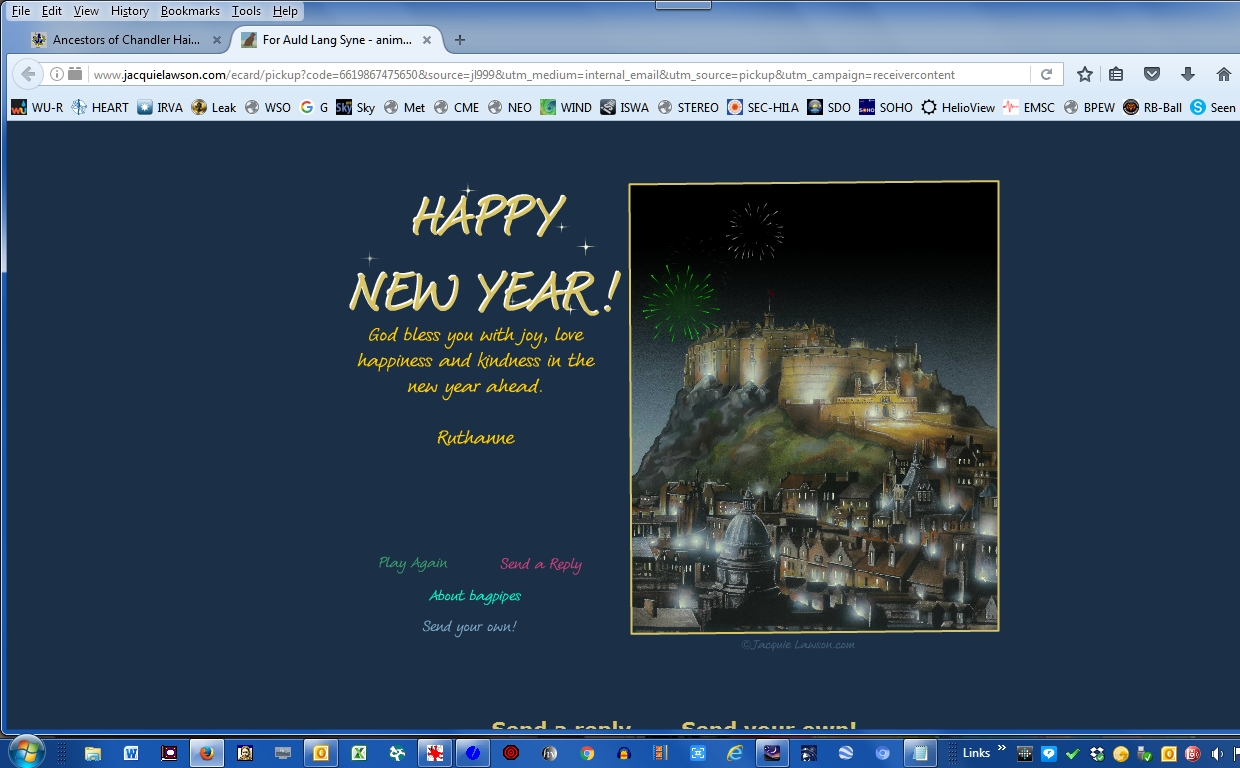Open the WIND bookmark

tap(566, 107)
